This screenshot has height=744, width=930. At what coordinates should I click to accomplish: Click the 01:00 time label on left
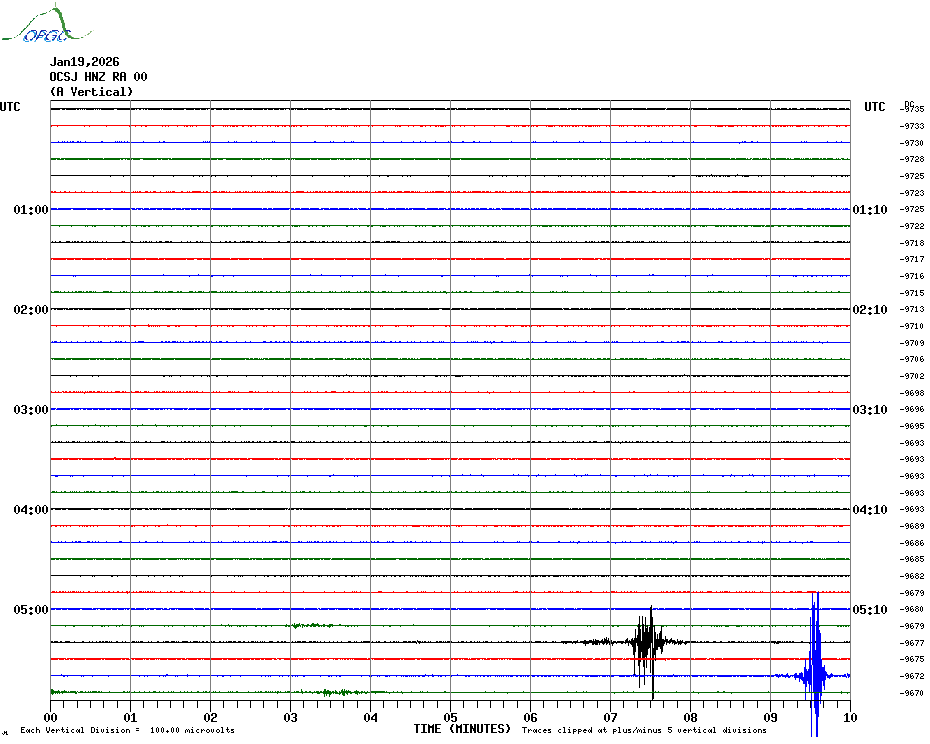(x=31, y=210)
